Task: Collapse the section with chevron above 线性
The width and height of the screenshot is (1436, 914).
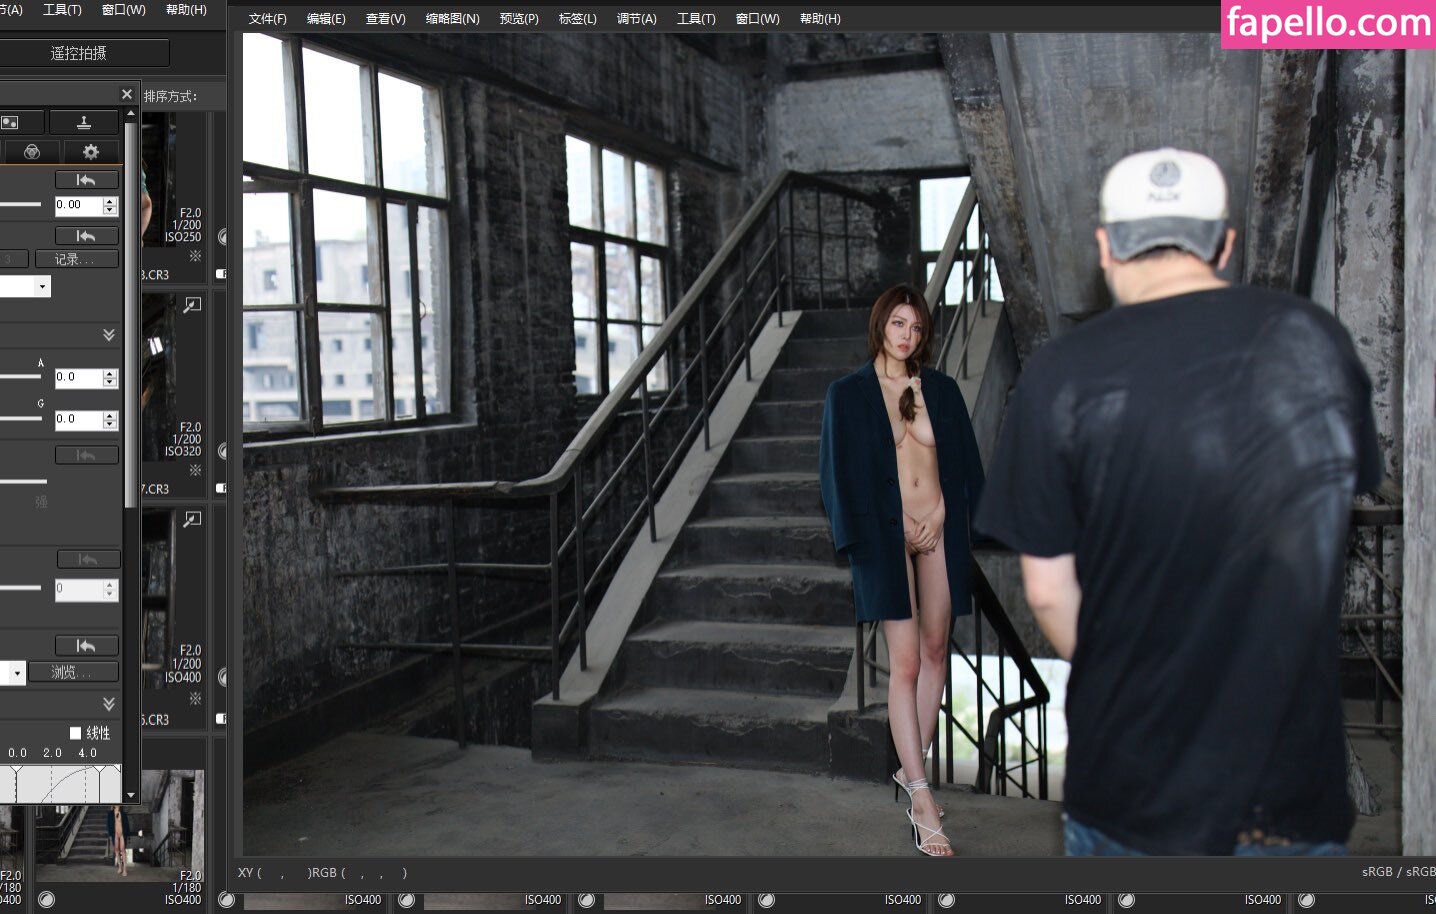Action: pos(109,704)
